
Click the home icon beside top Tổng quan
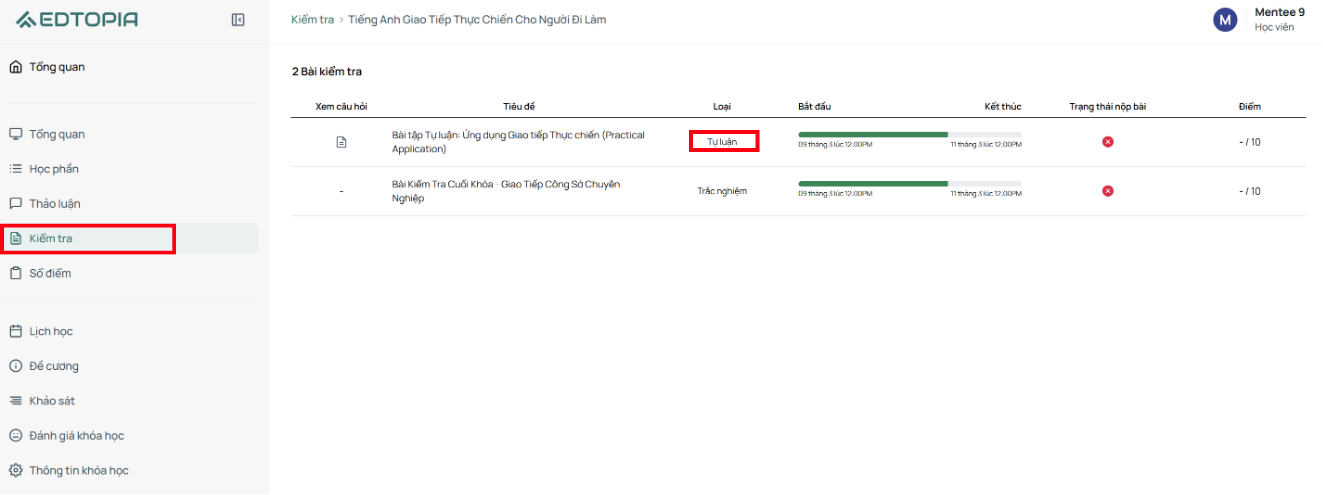click(15, 67)
